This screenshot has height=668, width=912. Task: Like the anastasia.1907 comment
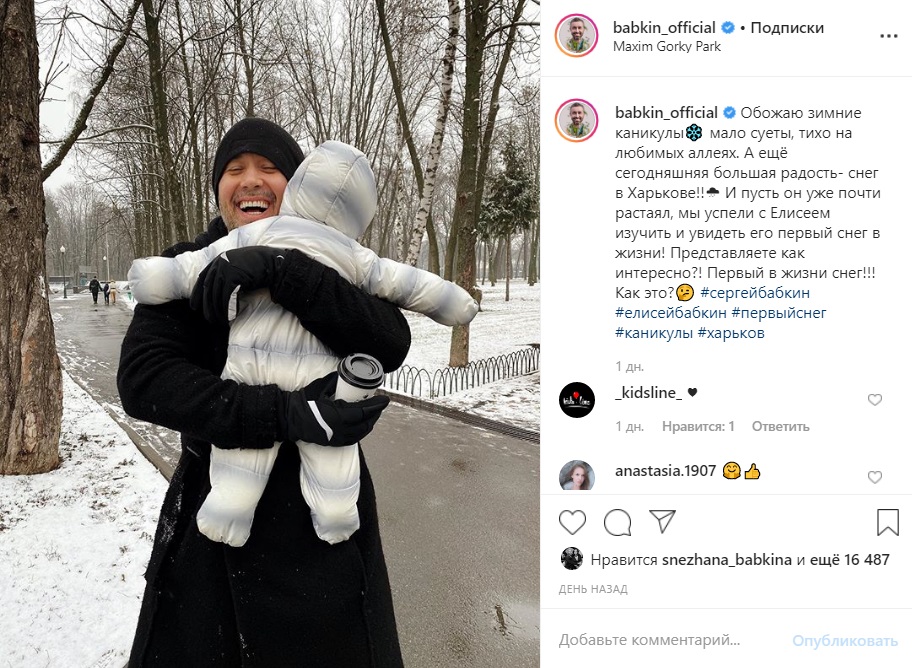pyautogui.click(x=875, y=477)
